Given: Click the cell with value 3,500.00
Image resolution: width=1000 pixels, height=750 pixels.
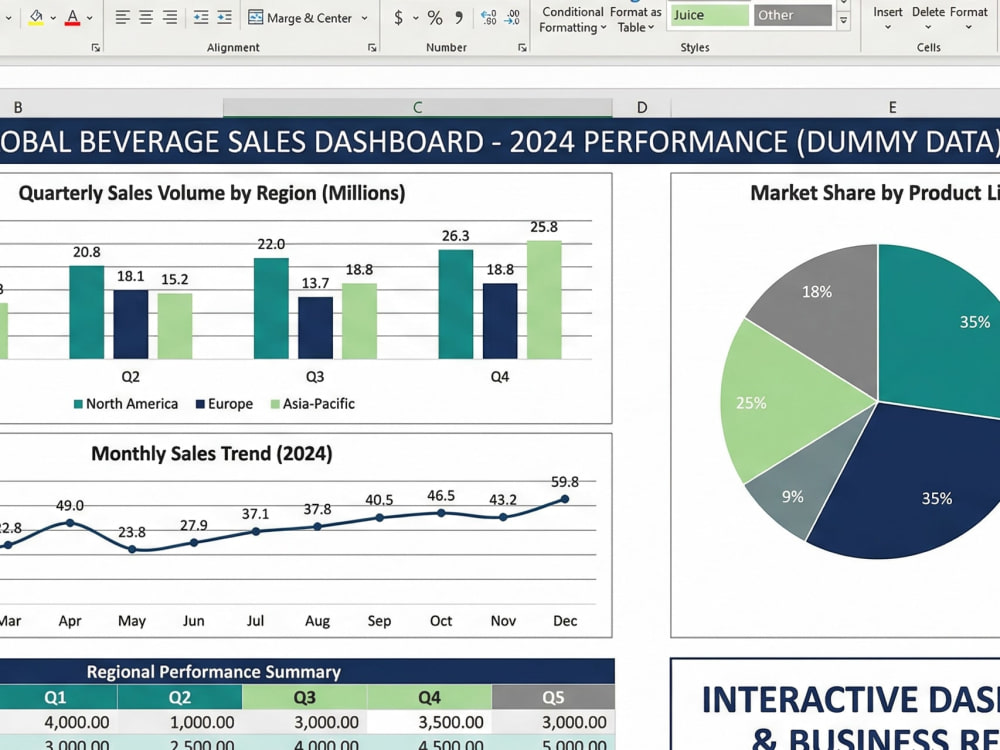Looking at the screenshot, I should pyautogui.click(x=429, y=722).
